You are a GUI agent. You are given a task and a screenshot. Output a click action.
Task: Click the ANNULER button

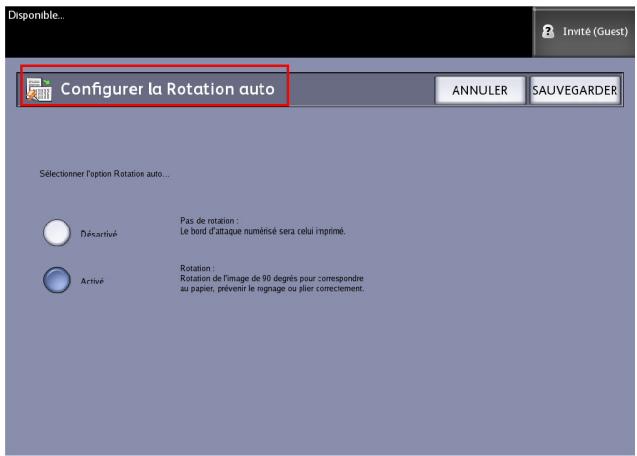coord(480,90)
